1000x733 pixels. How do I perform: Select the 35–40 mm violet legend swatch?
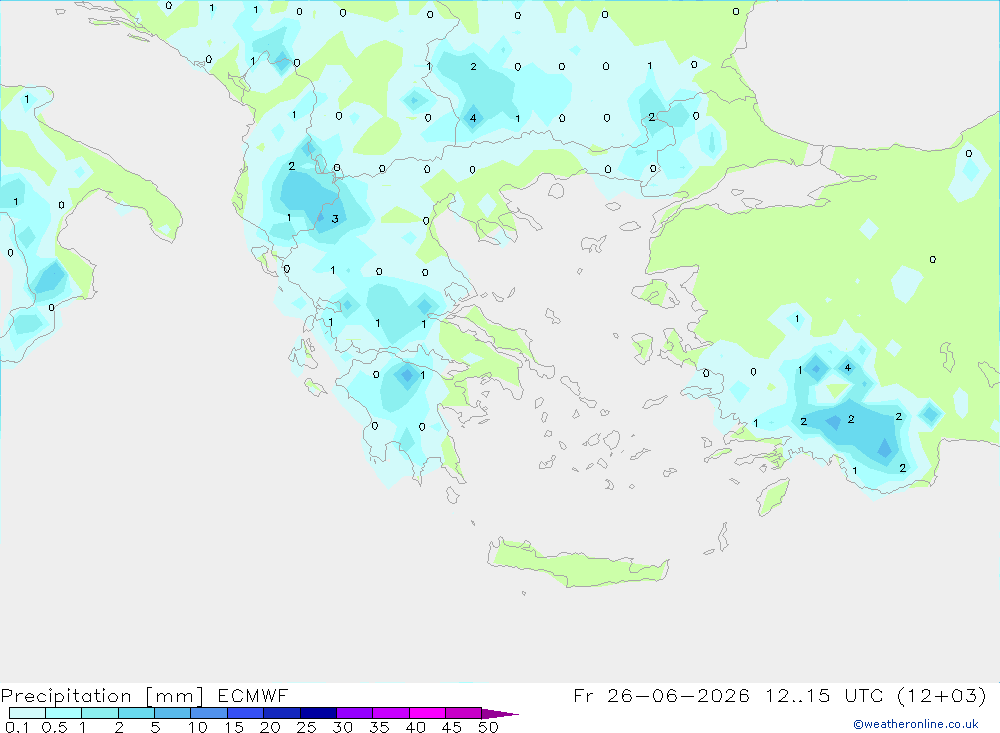tap(390, 713)
